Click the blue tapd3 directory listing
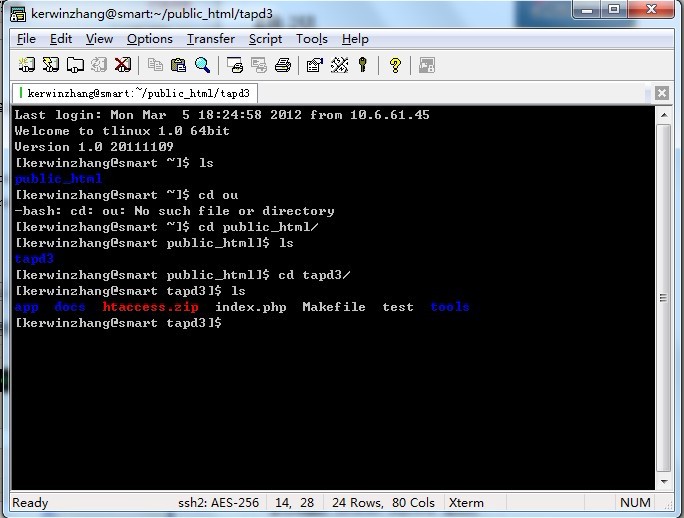This screenshot has height=518, width=684. (34, 259)
